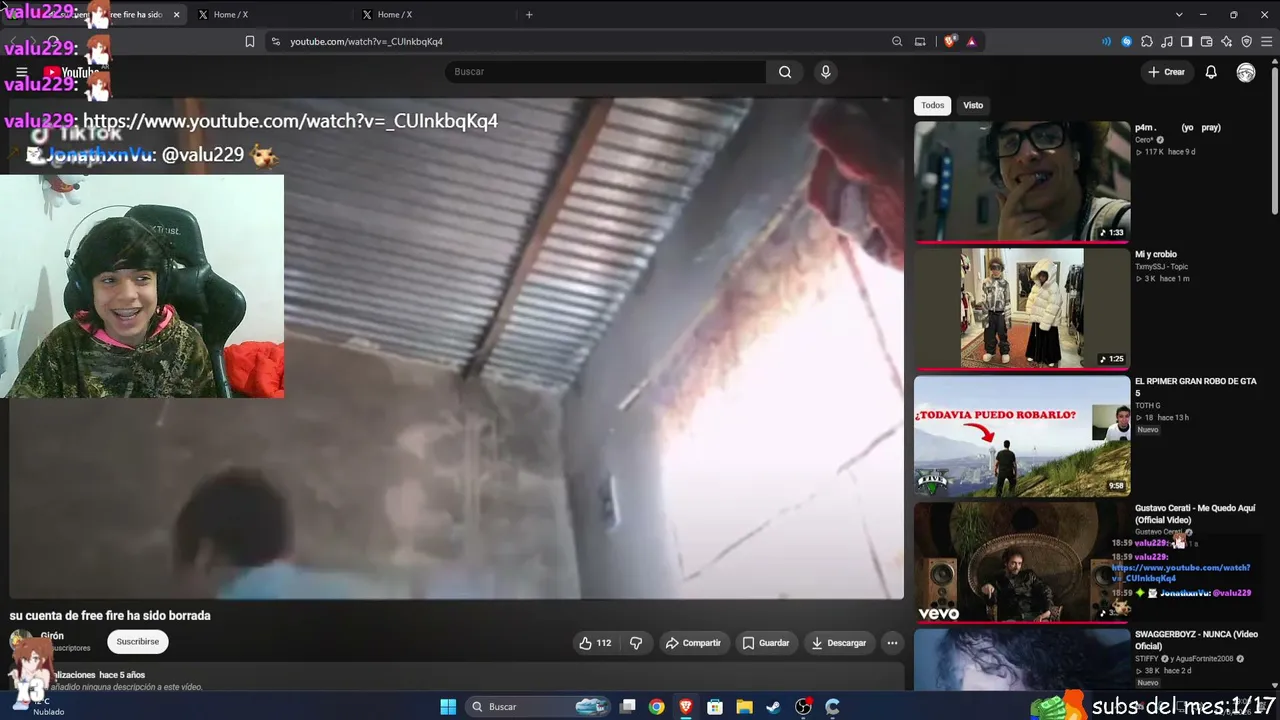Screen dimensions: 1280x720
Task: Open the Gustavo Cerati vevo video thumbnail
Action: 1022,562
